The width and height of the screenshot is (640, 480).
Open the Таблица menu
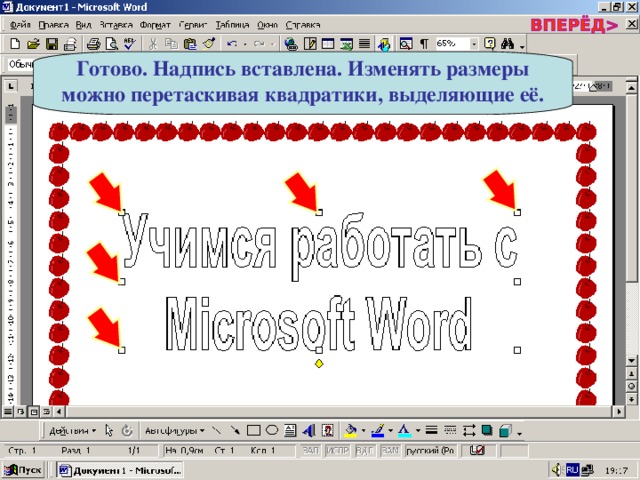(232, 25)
